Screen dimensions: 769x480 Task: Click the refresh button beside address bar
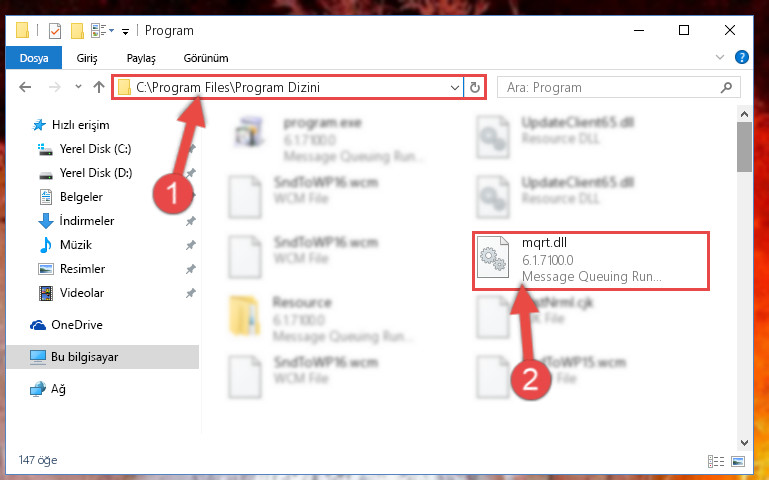(x=475, y=88)
